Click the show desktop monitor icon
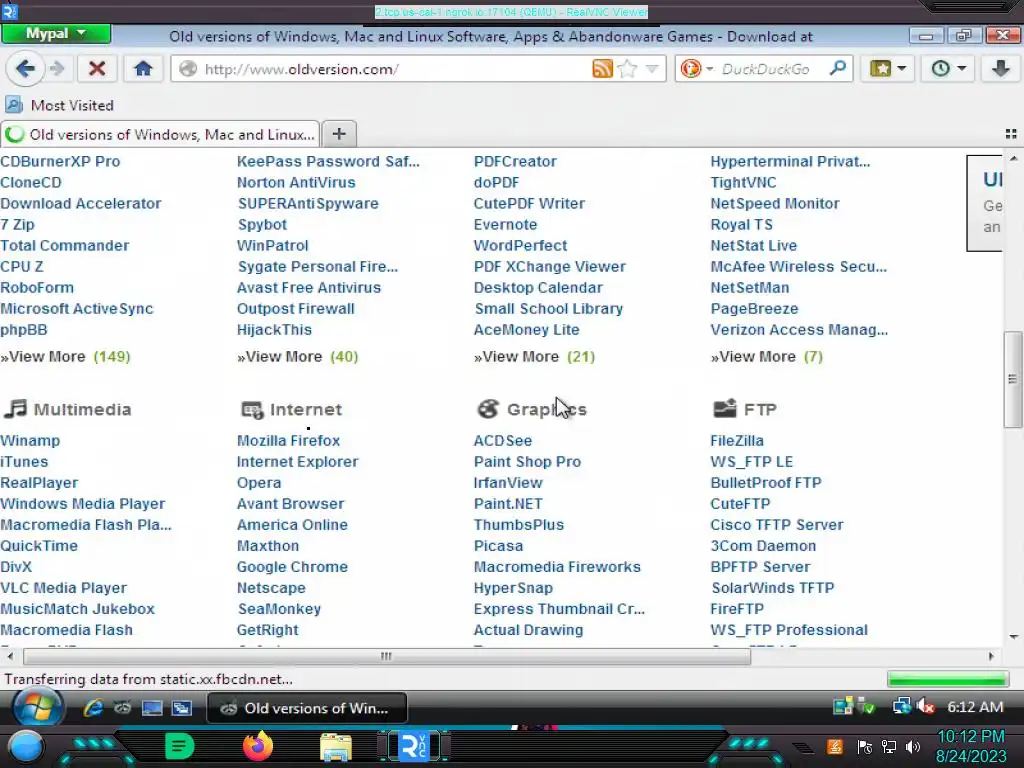Viewport: 1024px width, 768px height. point(152,708)
